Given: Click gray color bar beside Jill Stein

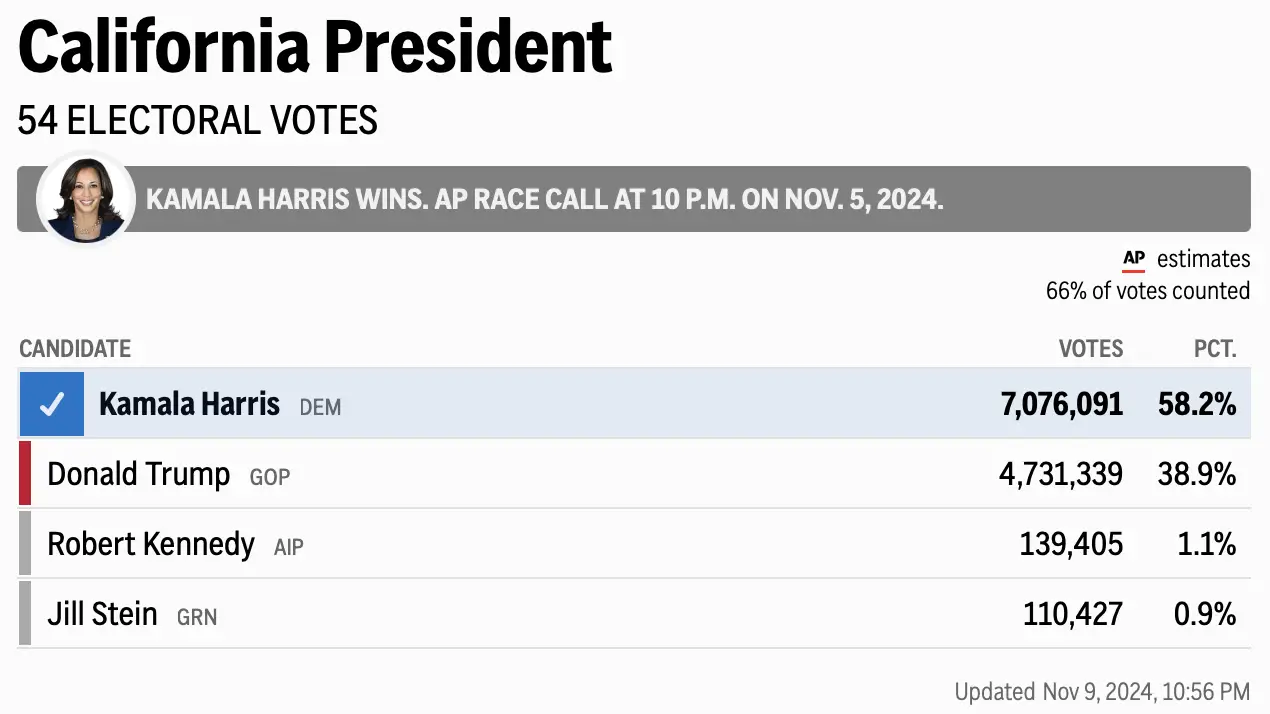Looking at the screenshot, I should click(25, 613).
